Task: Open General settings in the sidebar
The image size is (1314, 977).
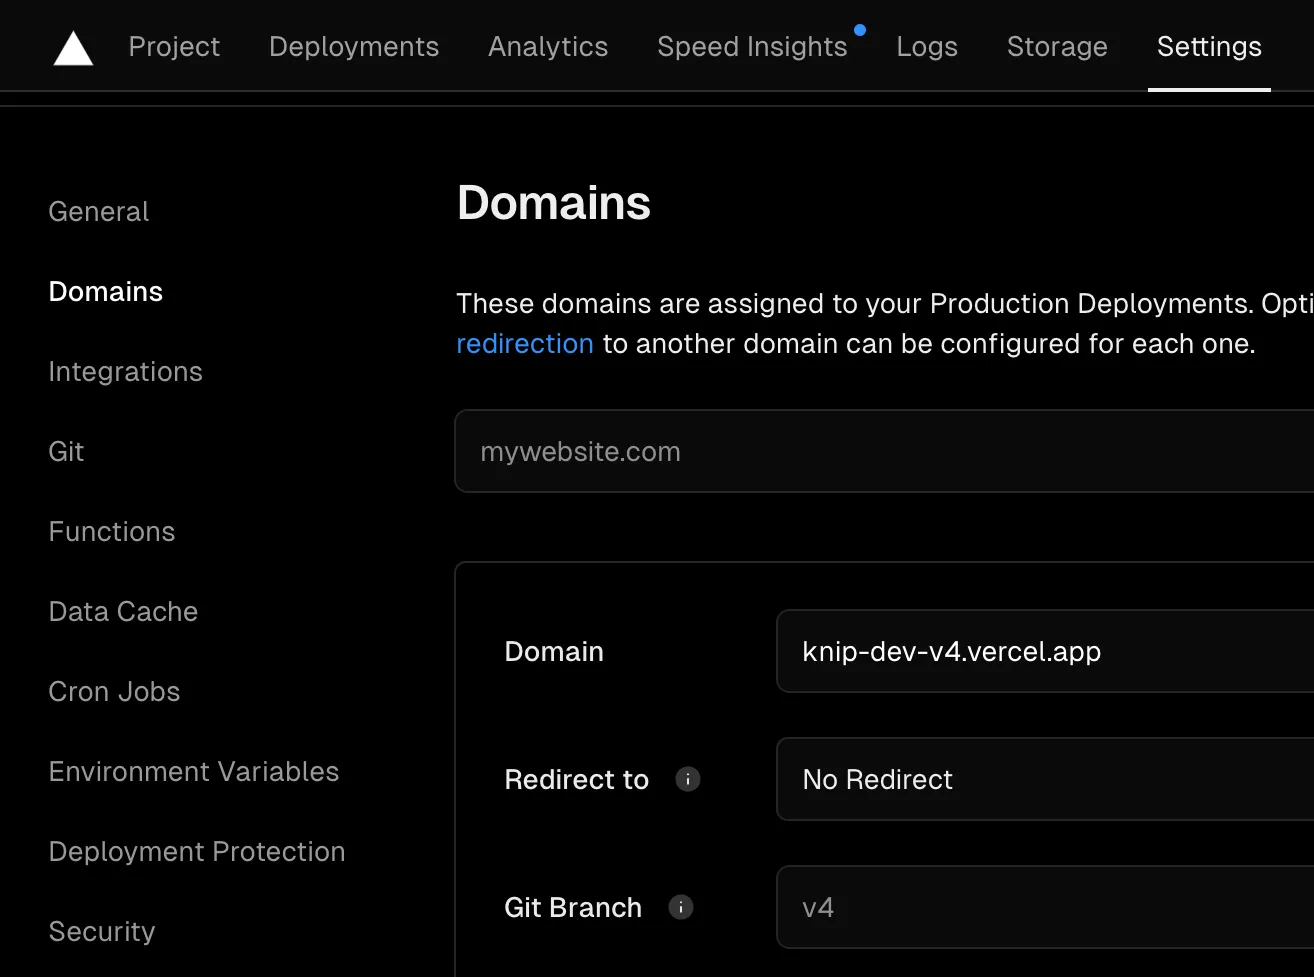Action: (98, 211)
